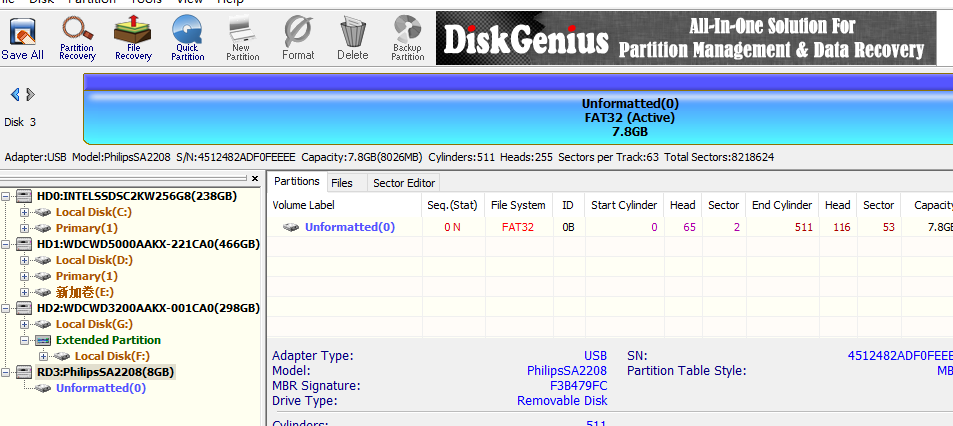This screenshot has width=953, height=426.
Task: Select HD1:WDCWD5000AAKX-221CA0(466GB) disk
Action: tap(148, 244)
